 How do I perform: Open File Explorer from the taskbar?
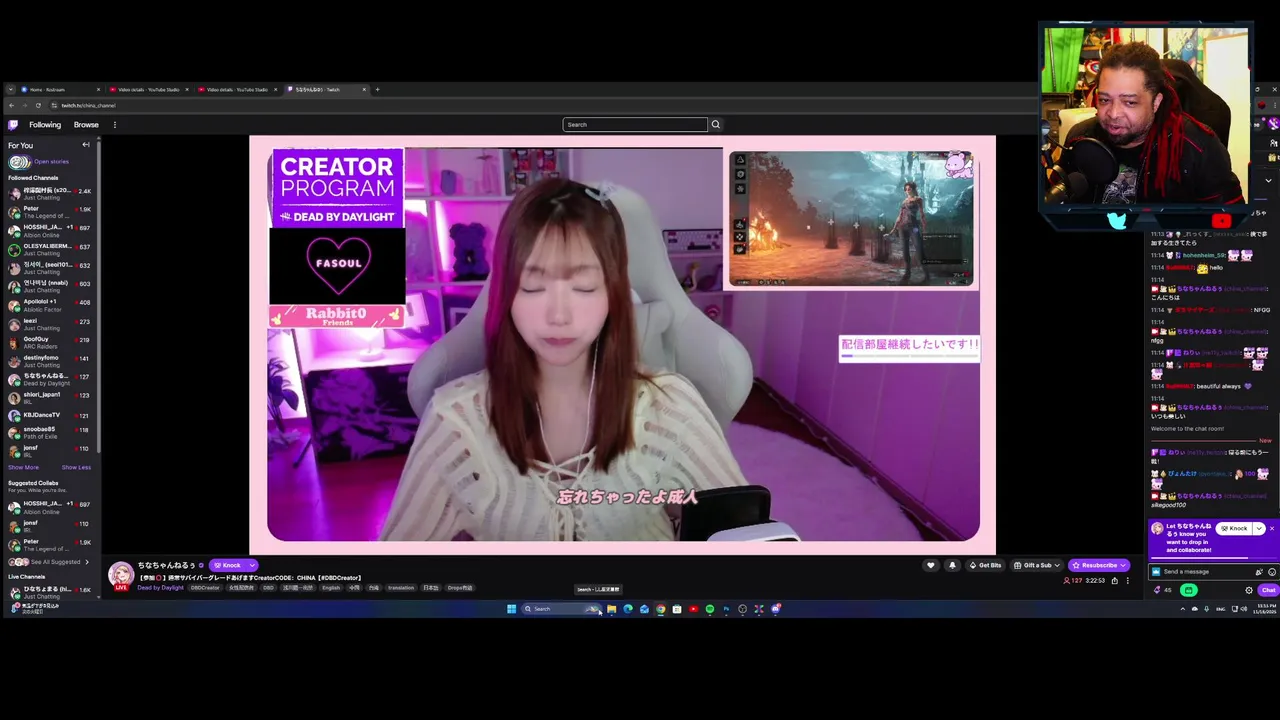[611, 609]
